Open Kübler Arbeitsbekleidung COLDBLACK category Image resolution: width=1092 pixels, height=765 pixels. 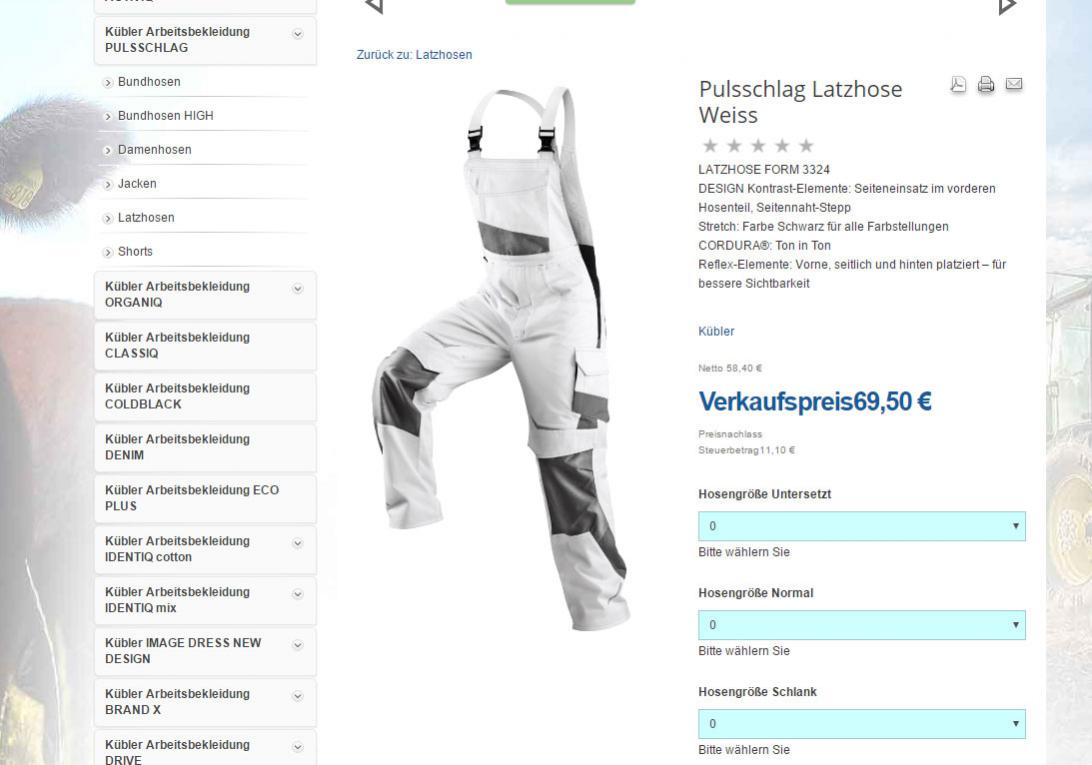(205, 396)
